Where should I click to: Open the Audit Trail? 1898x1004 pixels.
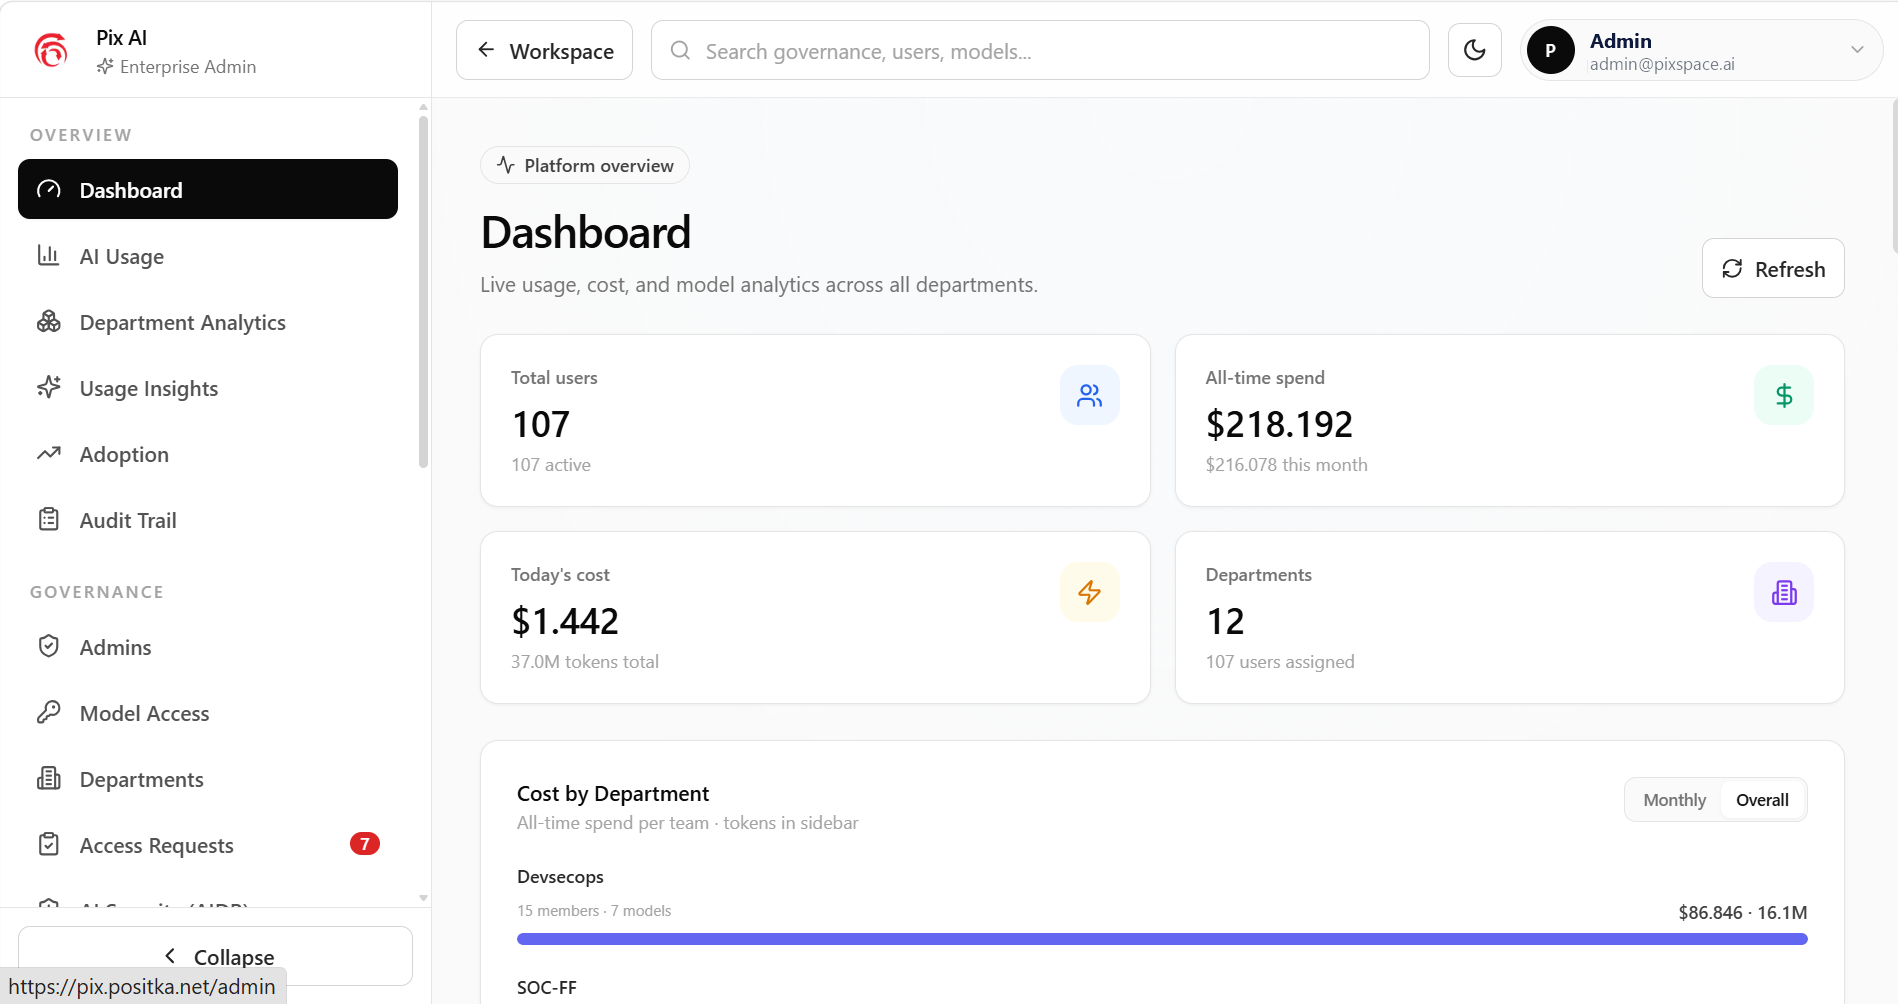pos(208,520)
